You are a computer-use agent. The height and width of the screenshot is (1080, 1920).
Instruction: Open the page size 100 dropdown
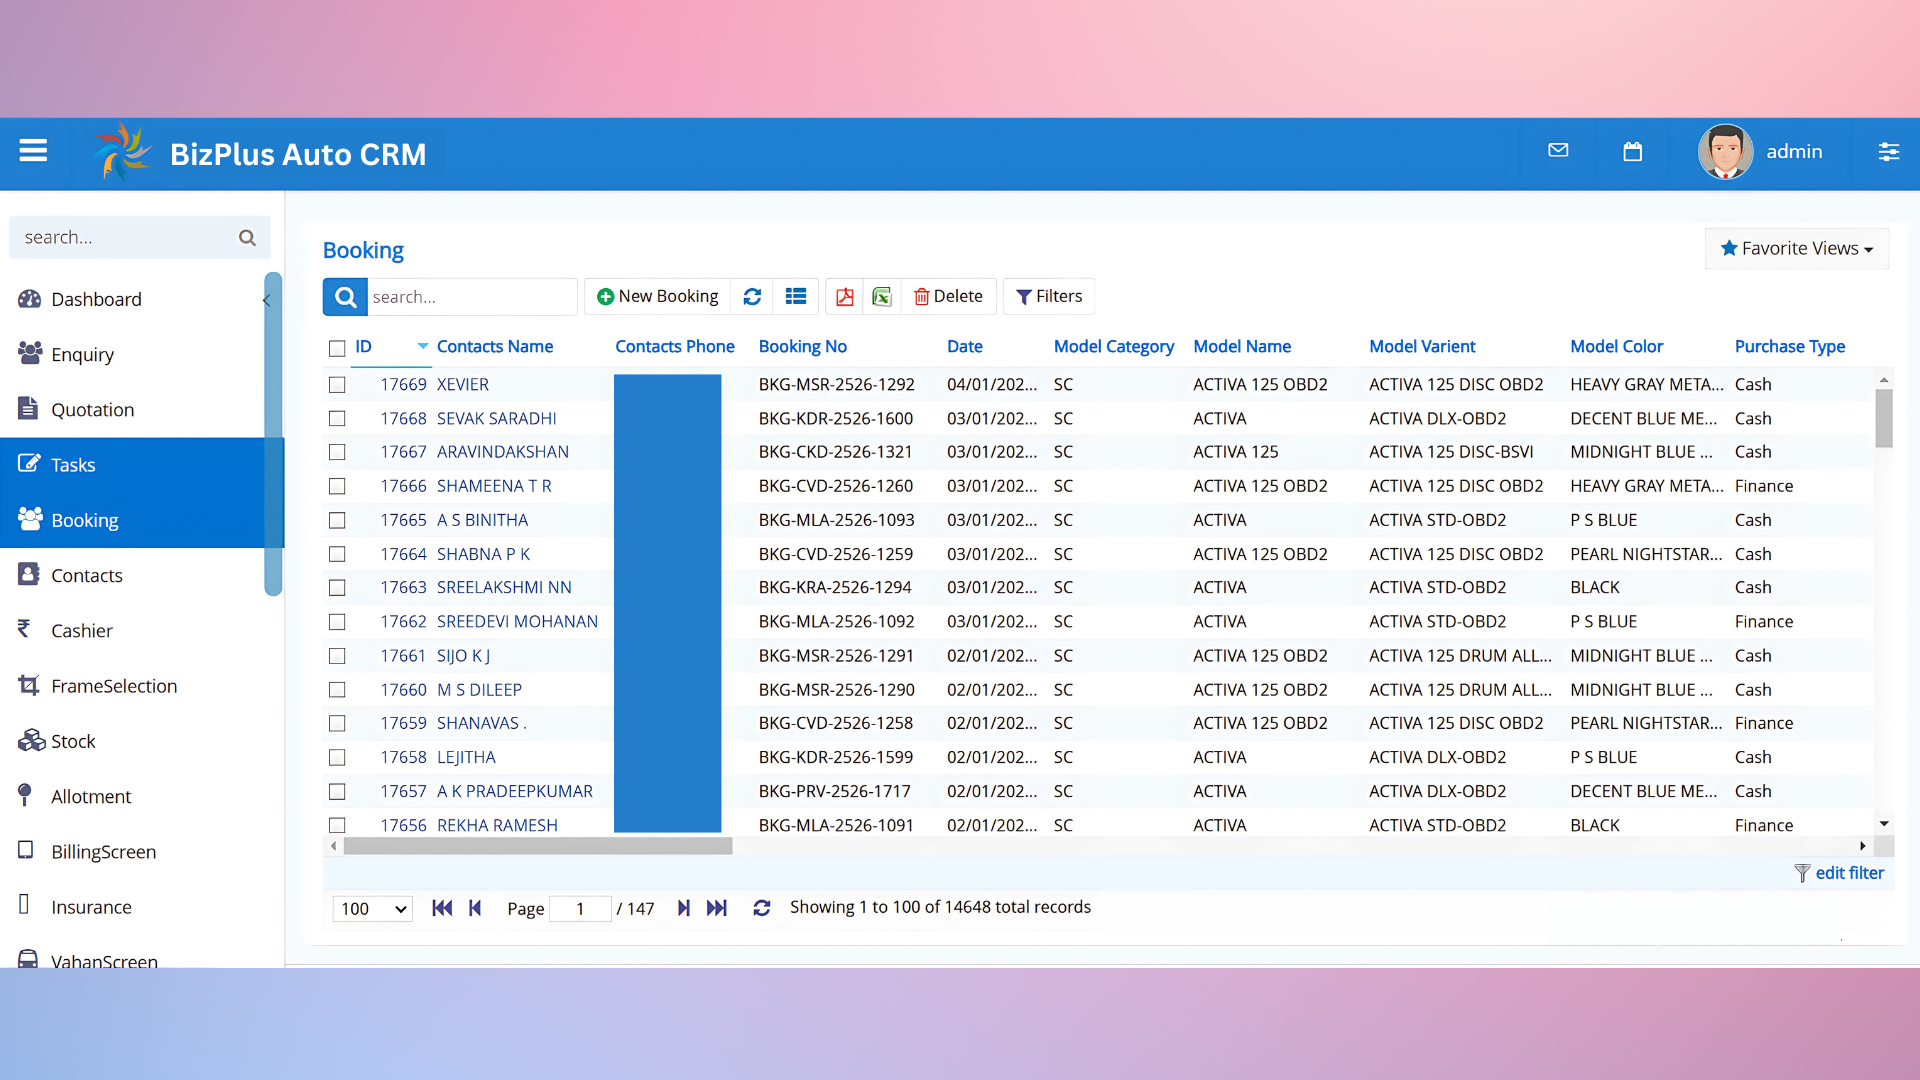tap(372, 908)
